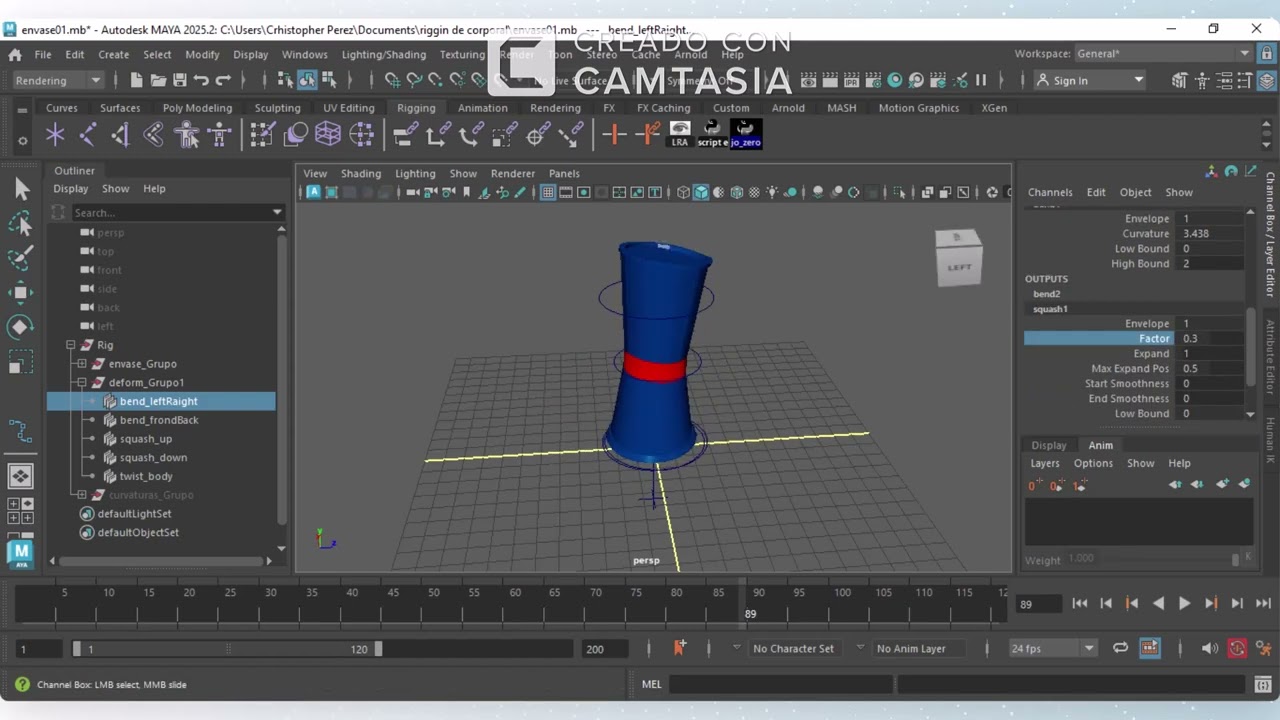Viewport: 1280px width, 720px height.
Task: Click the script e custom shelf button
Action: click(x=713, y=134)
